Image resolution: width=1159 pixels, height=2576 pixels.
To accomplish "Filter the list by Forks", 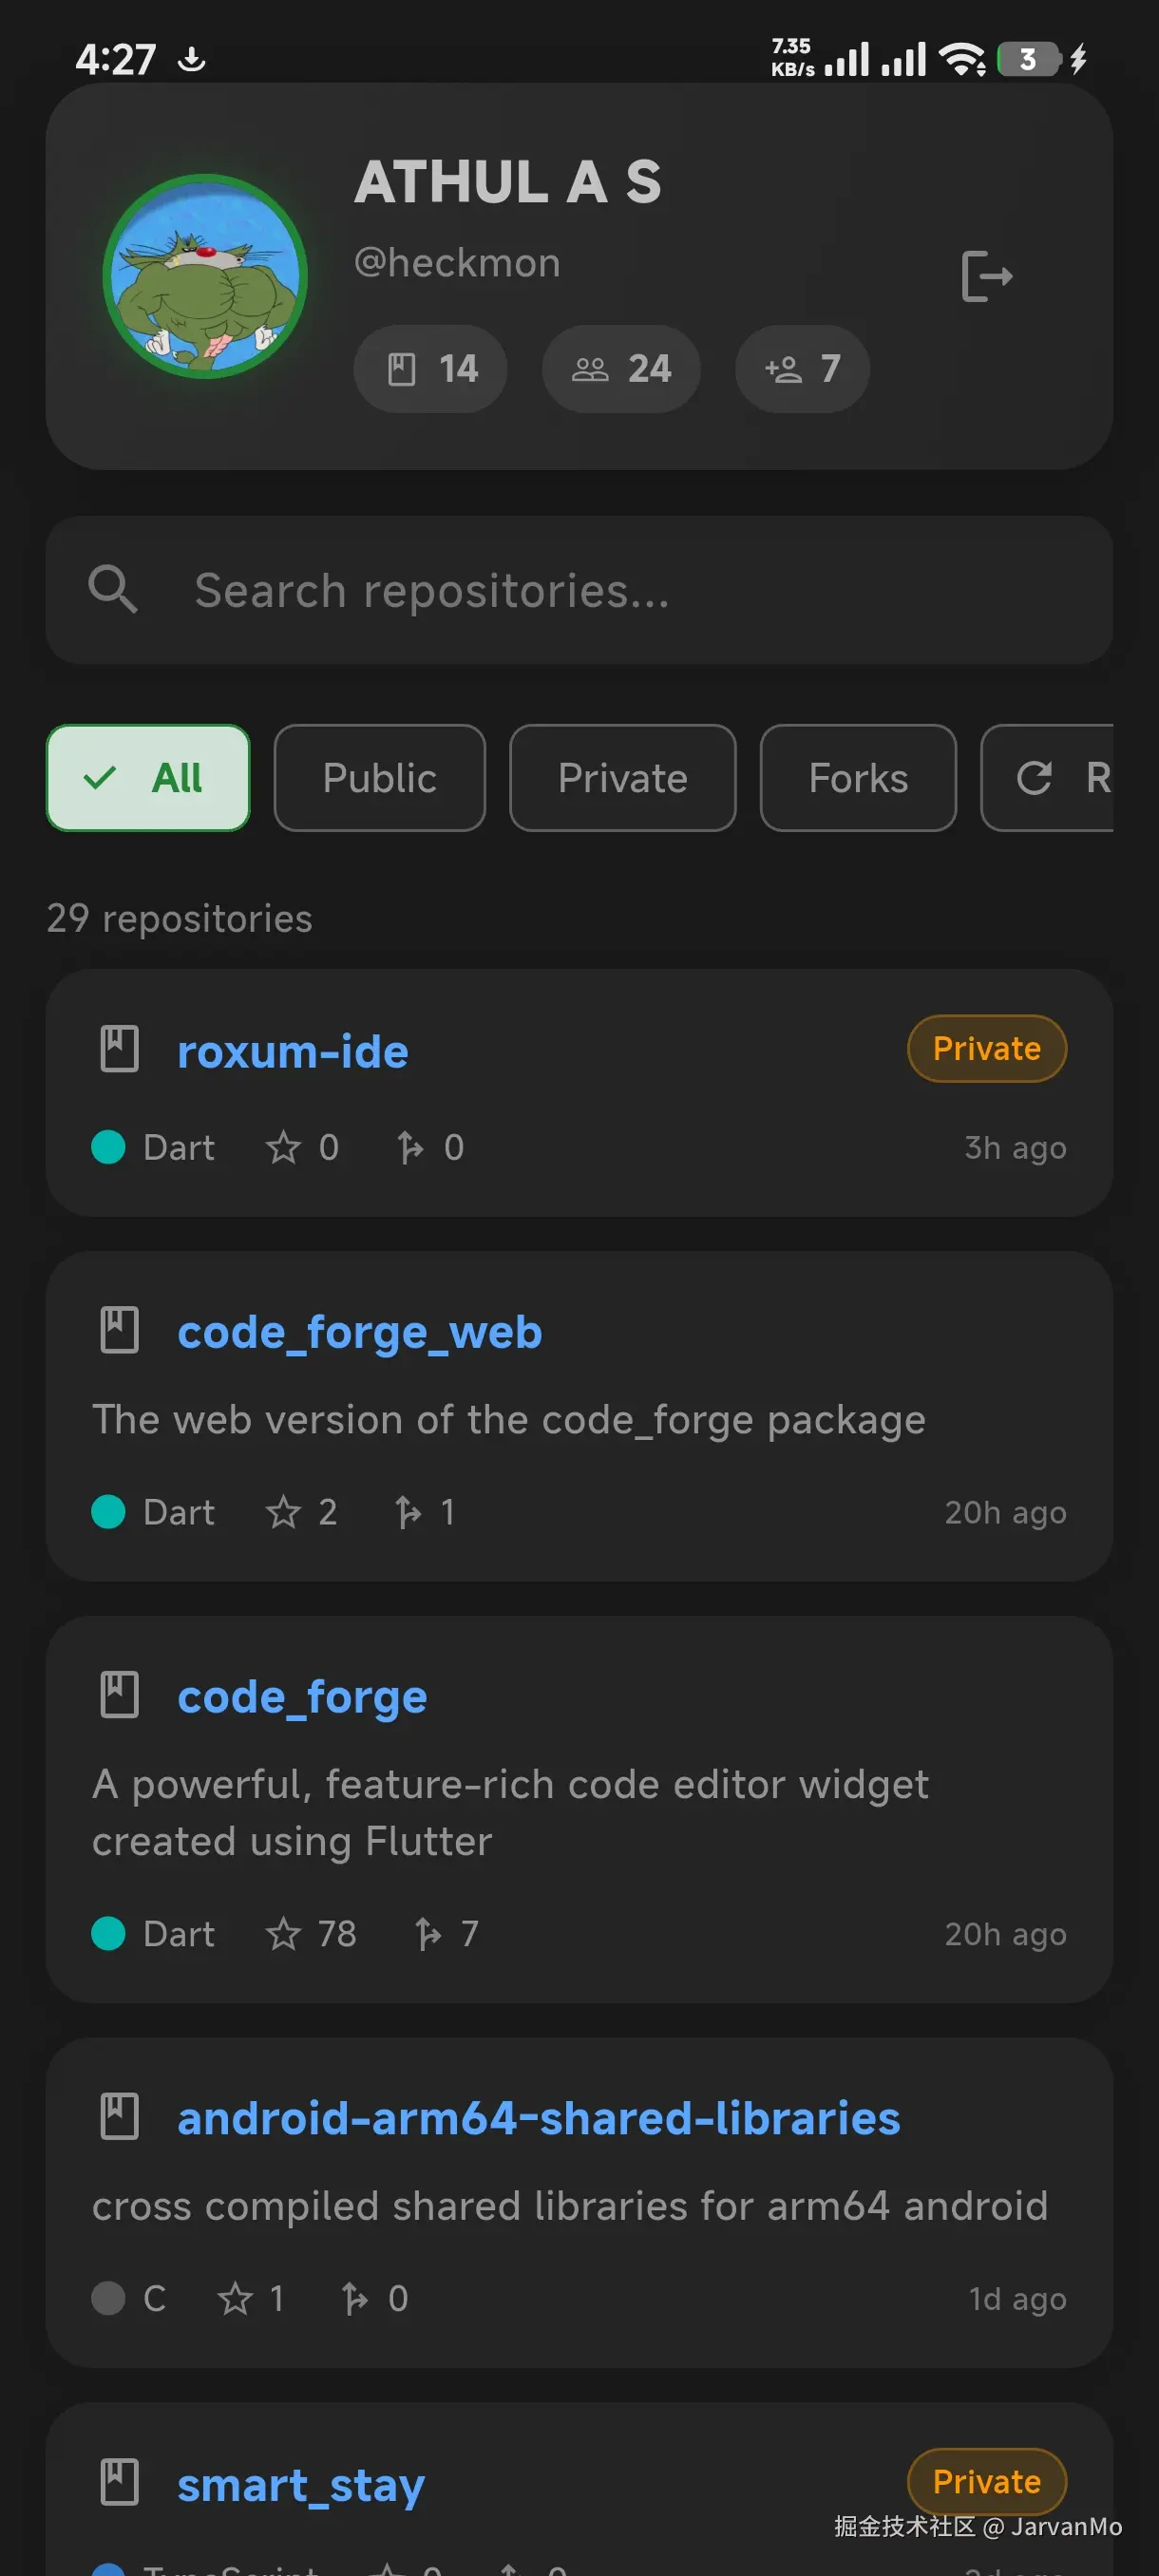I will pyautogui.click(x=857, y=778).
